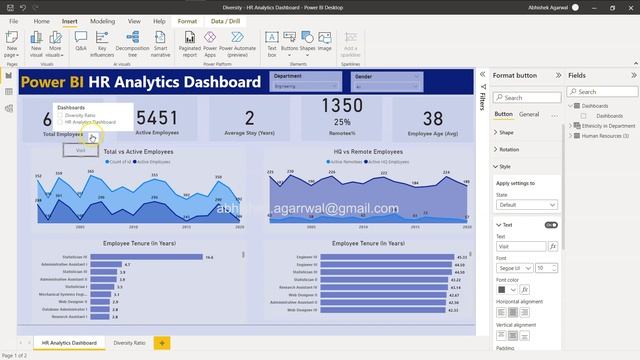This screenshot has width=640, height=360.
Task: Add a Key influencers visual
Action: [x=102, y=44]
